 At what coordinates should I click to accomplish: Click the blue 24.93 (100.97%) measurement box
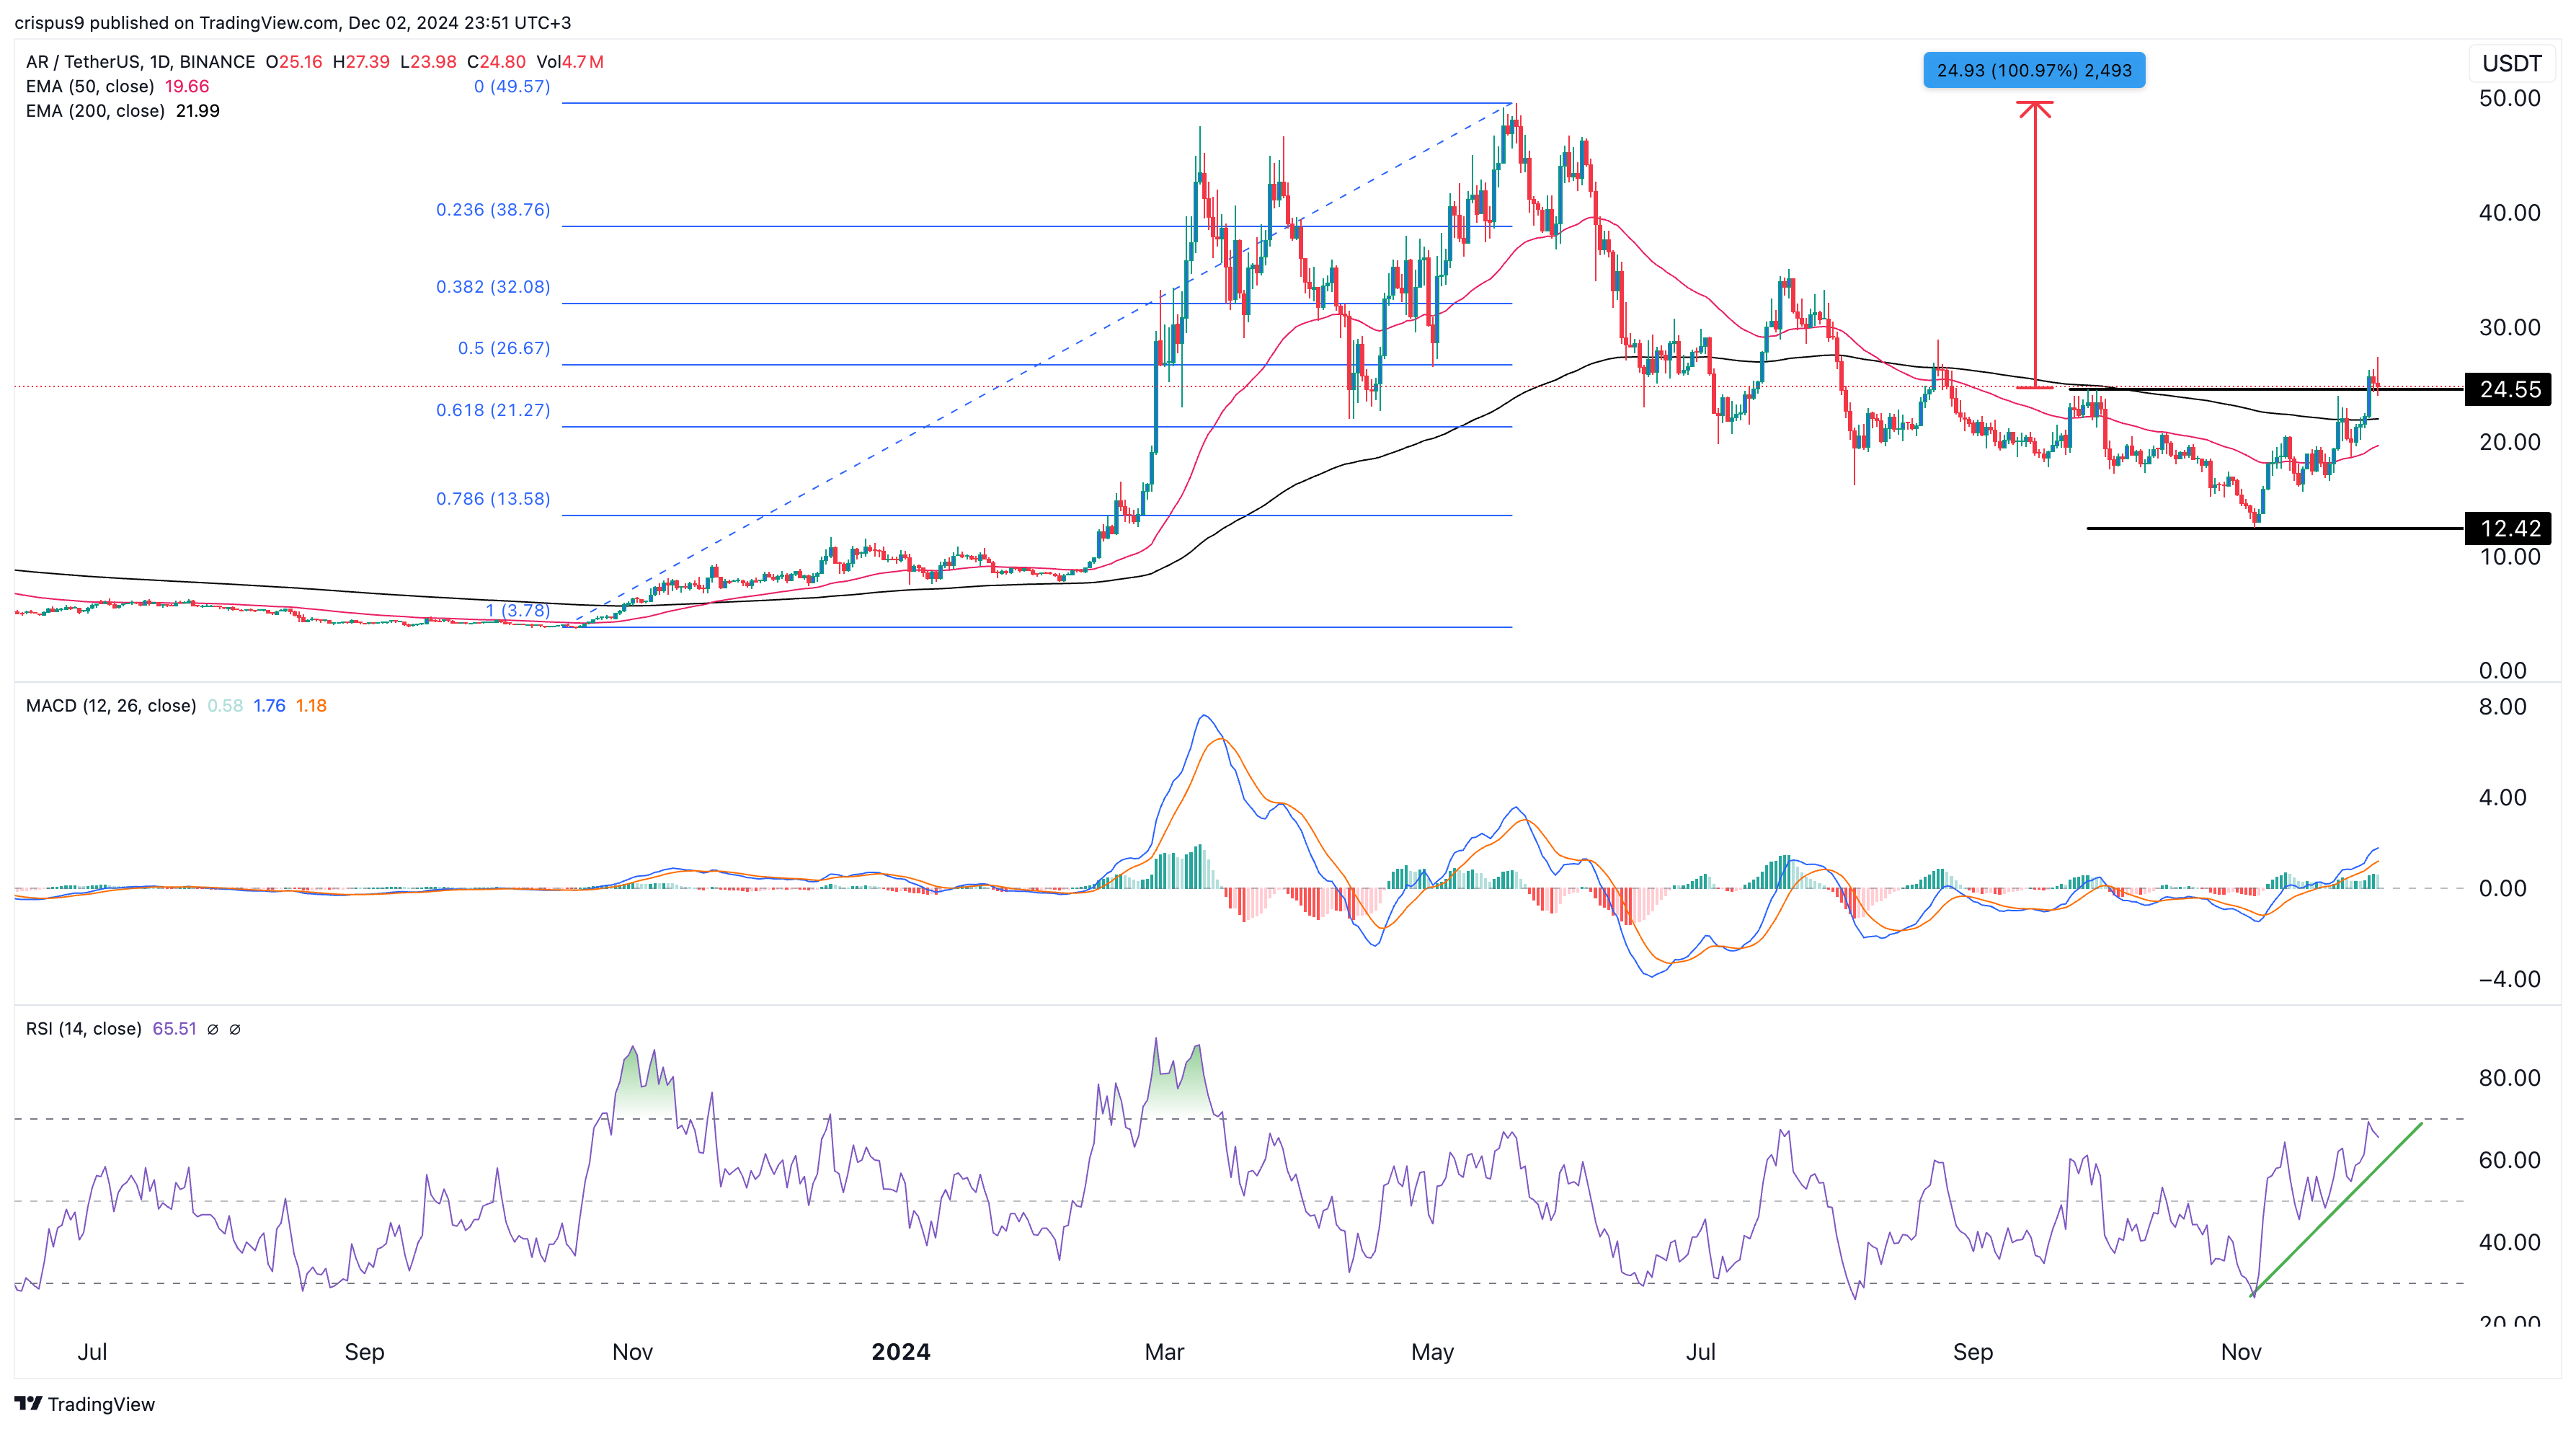(2034, 70)
